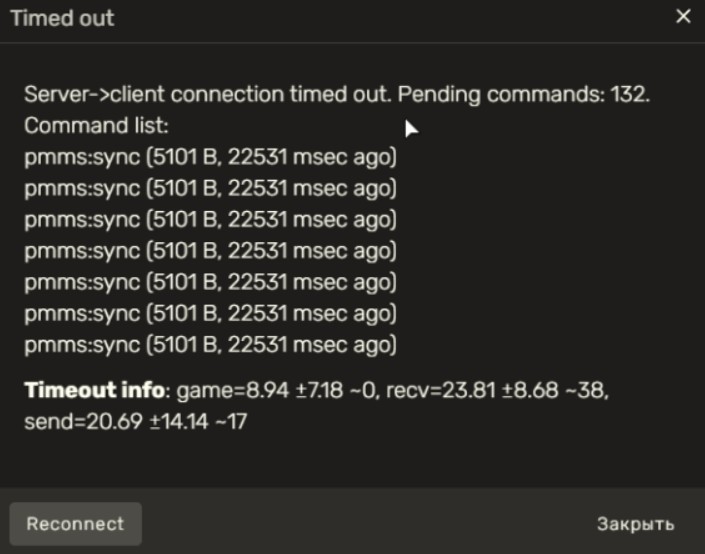Select the seventh, last pmms:sync line

click(210, 345)
